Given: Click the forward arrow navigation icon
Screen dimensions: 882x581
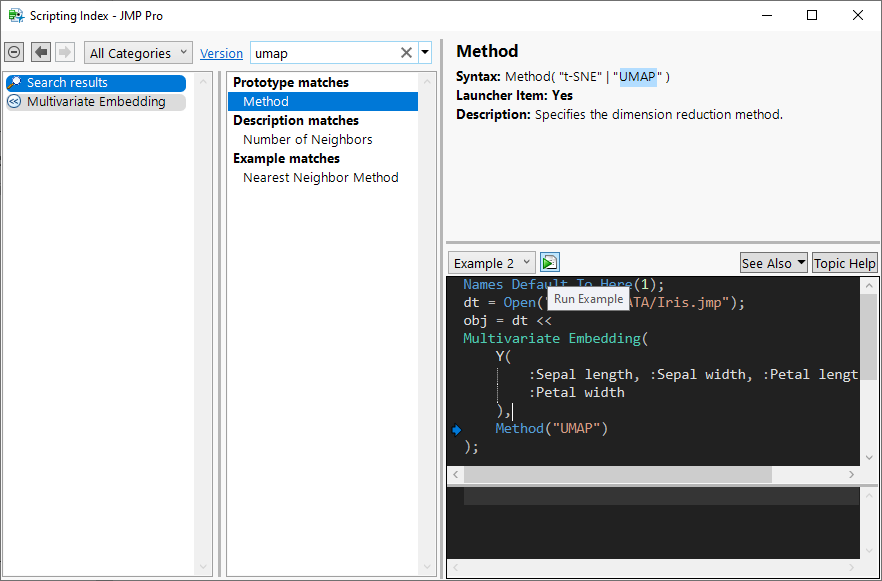Looking at the screenshot, I should coord(65,53).
